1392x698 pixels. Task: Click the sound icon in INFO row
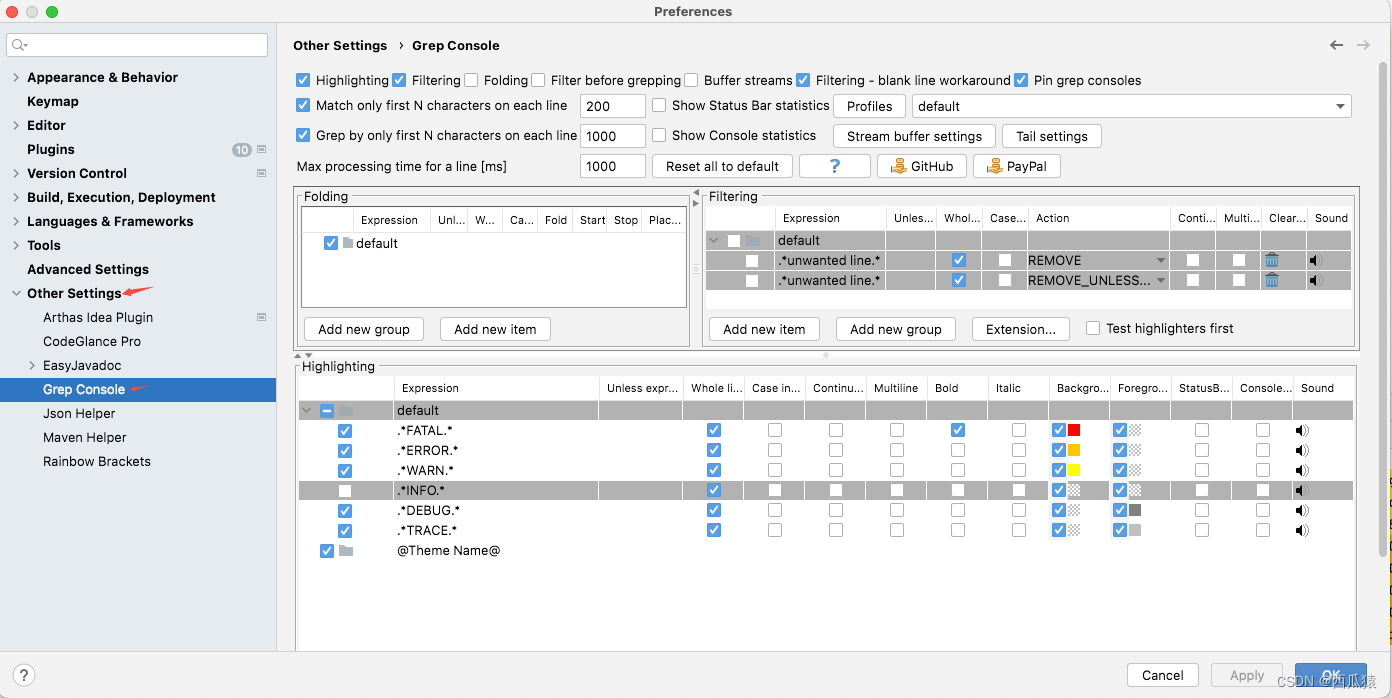[1302, 491]
